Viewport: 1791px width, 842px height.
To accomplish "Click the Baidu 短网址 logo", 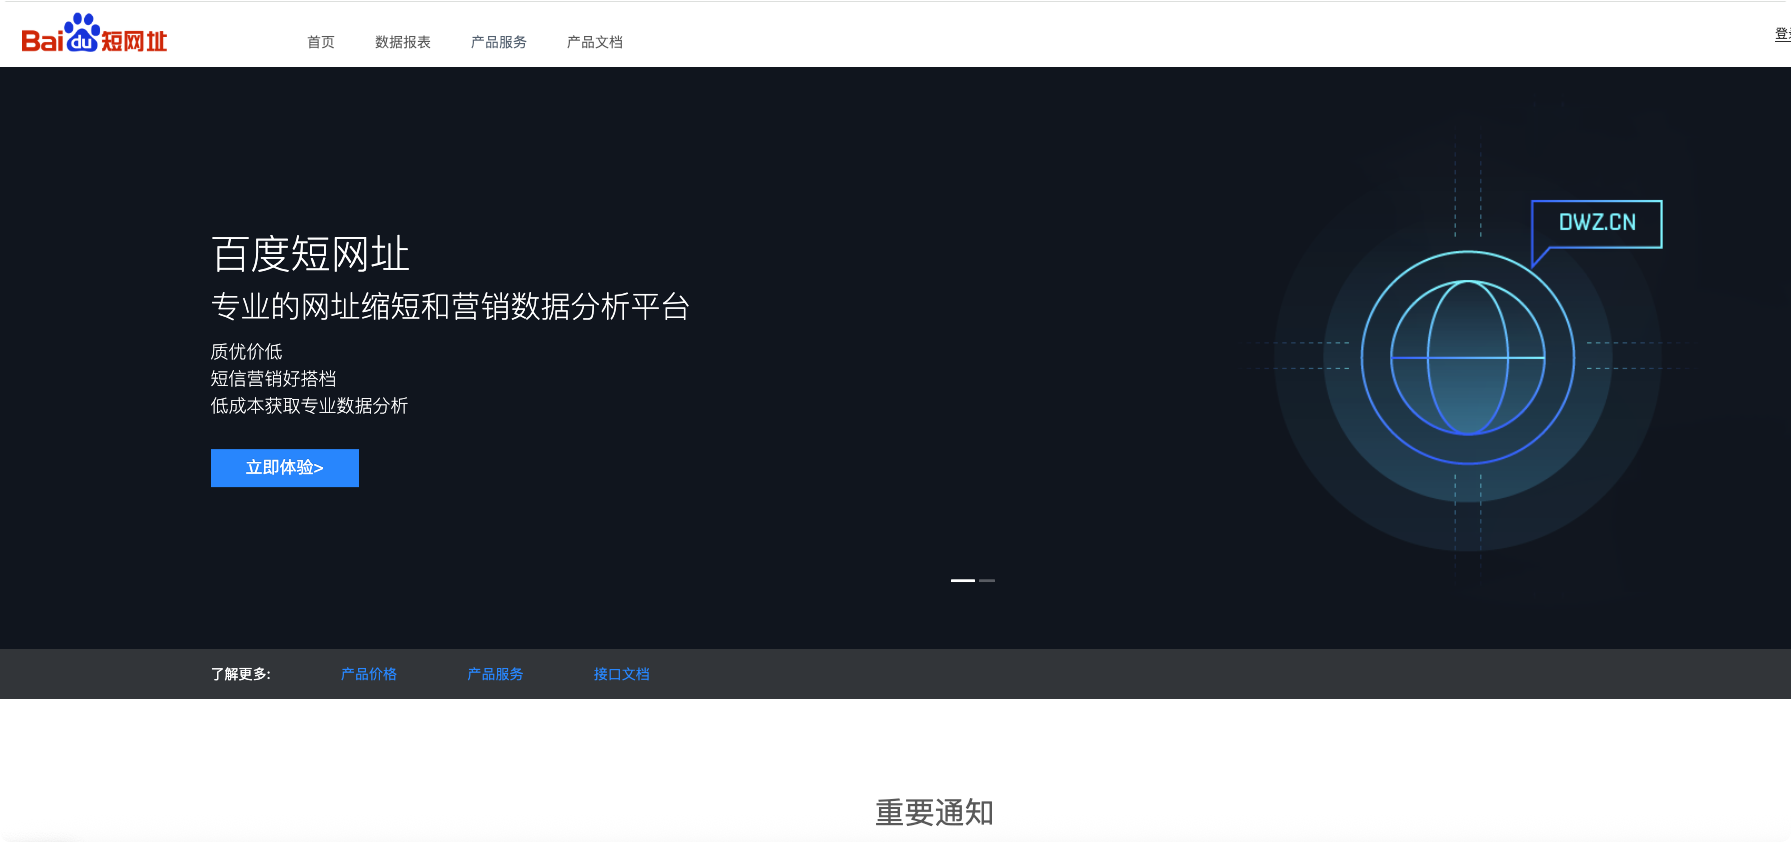I will click(94, 33).
